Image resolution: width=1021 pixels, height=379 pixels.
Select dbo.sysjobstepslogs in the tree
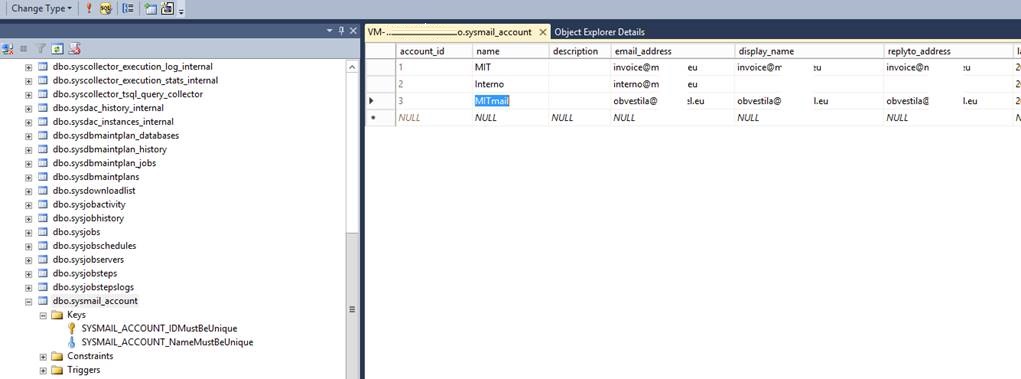(x=93, y=287)
